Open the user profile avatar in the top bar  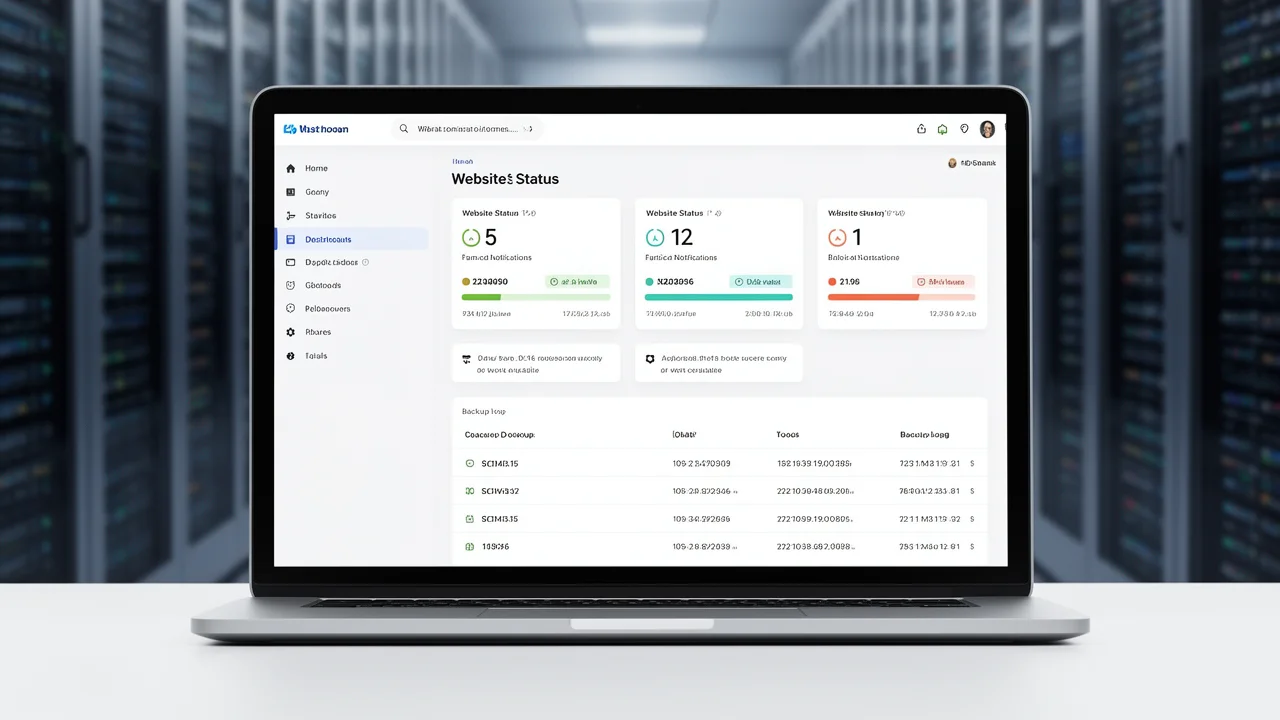(987, 129)
